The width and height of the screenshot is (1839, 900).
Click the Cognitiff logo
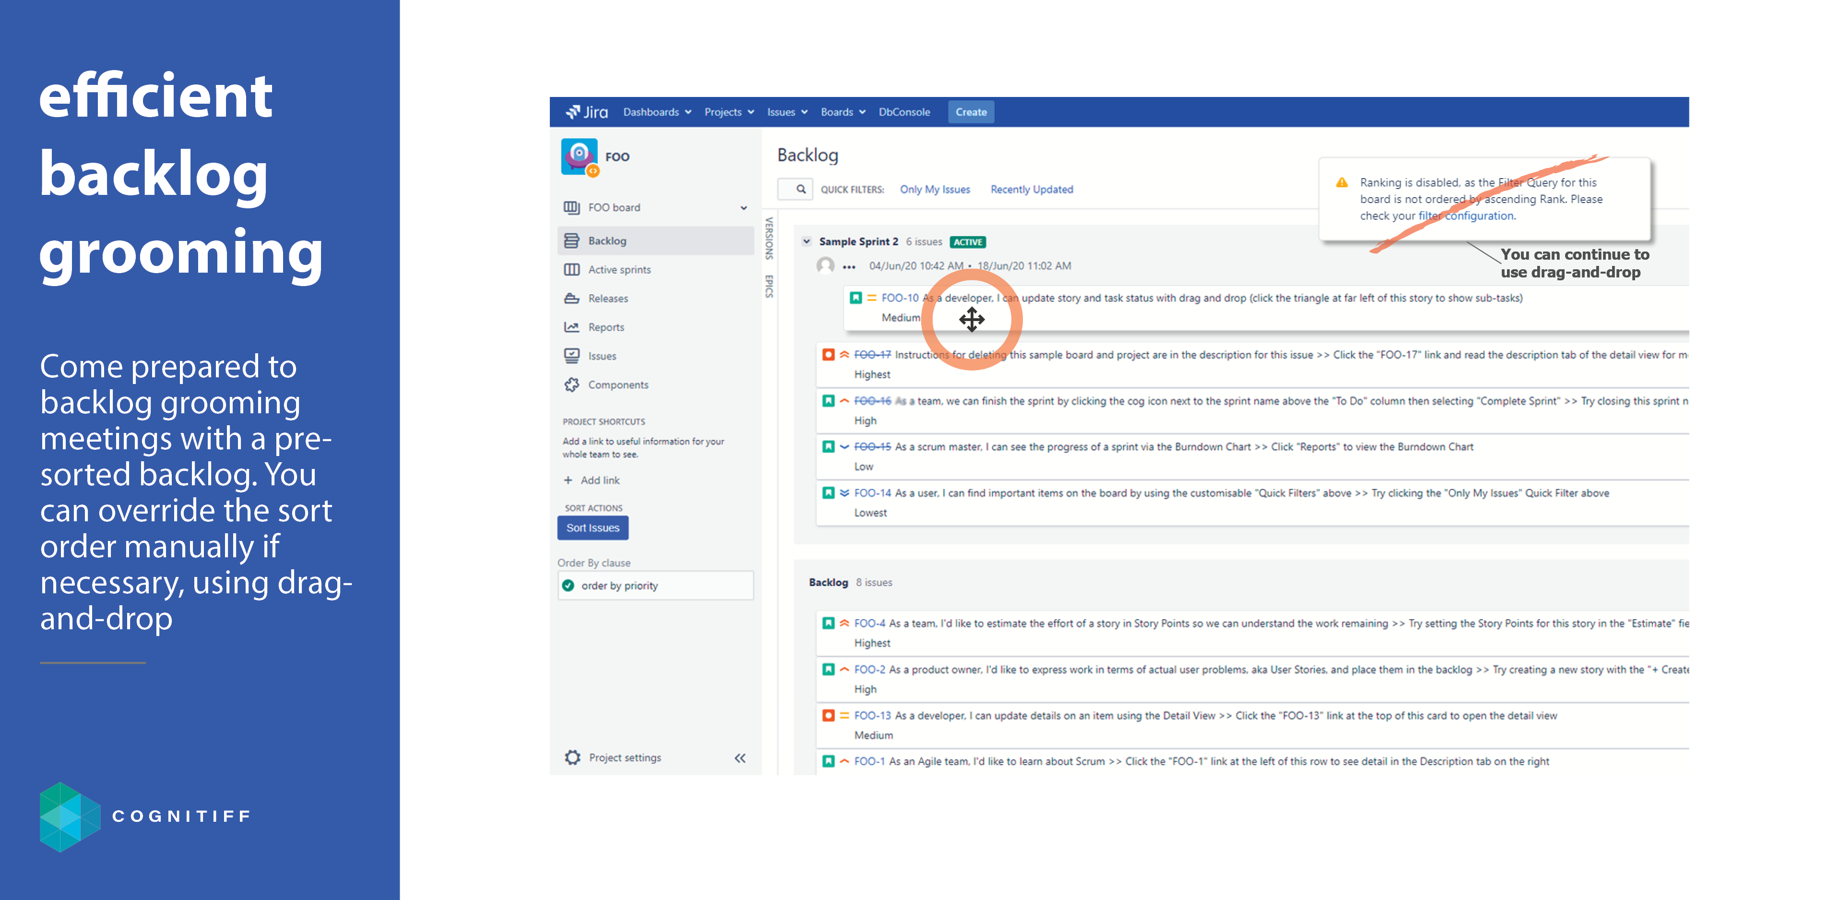point(145,817)
